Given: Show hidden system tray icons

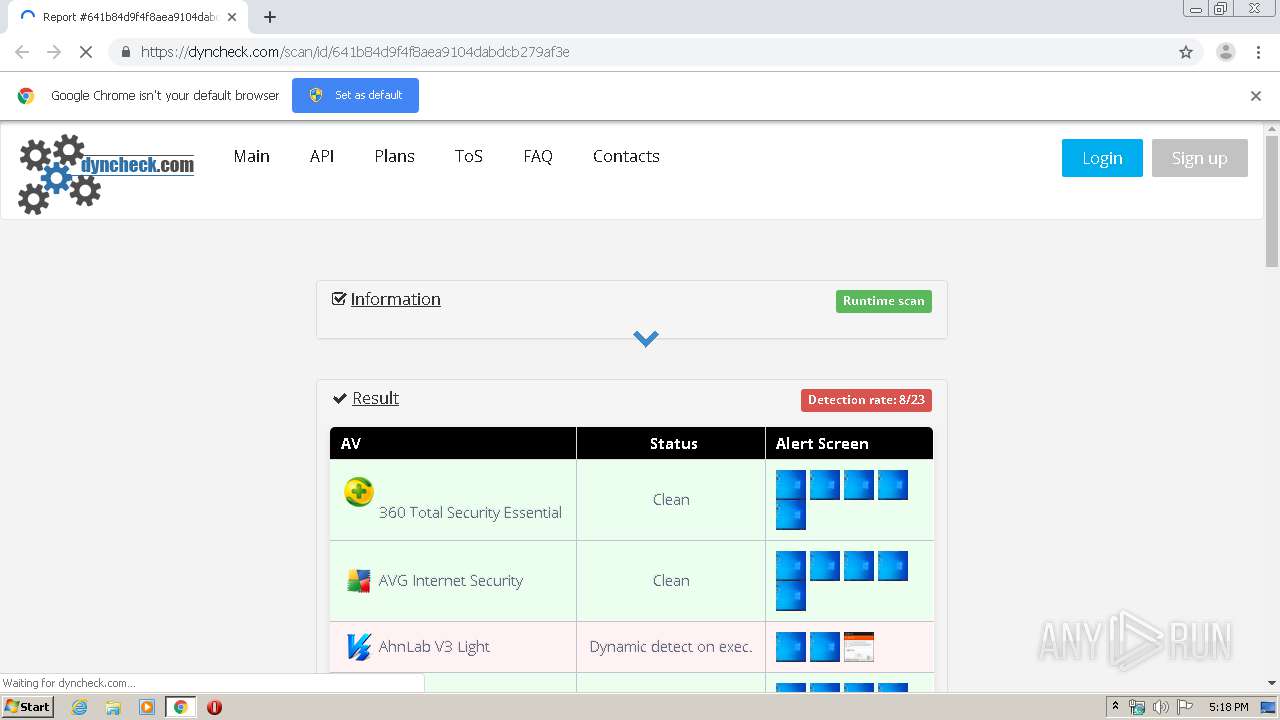Looking at the screenshot, I should pyautogui.click(x=1115, y=707).
